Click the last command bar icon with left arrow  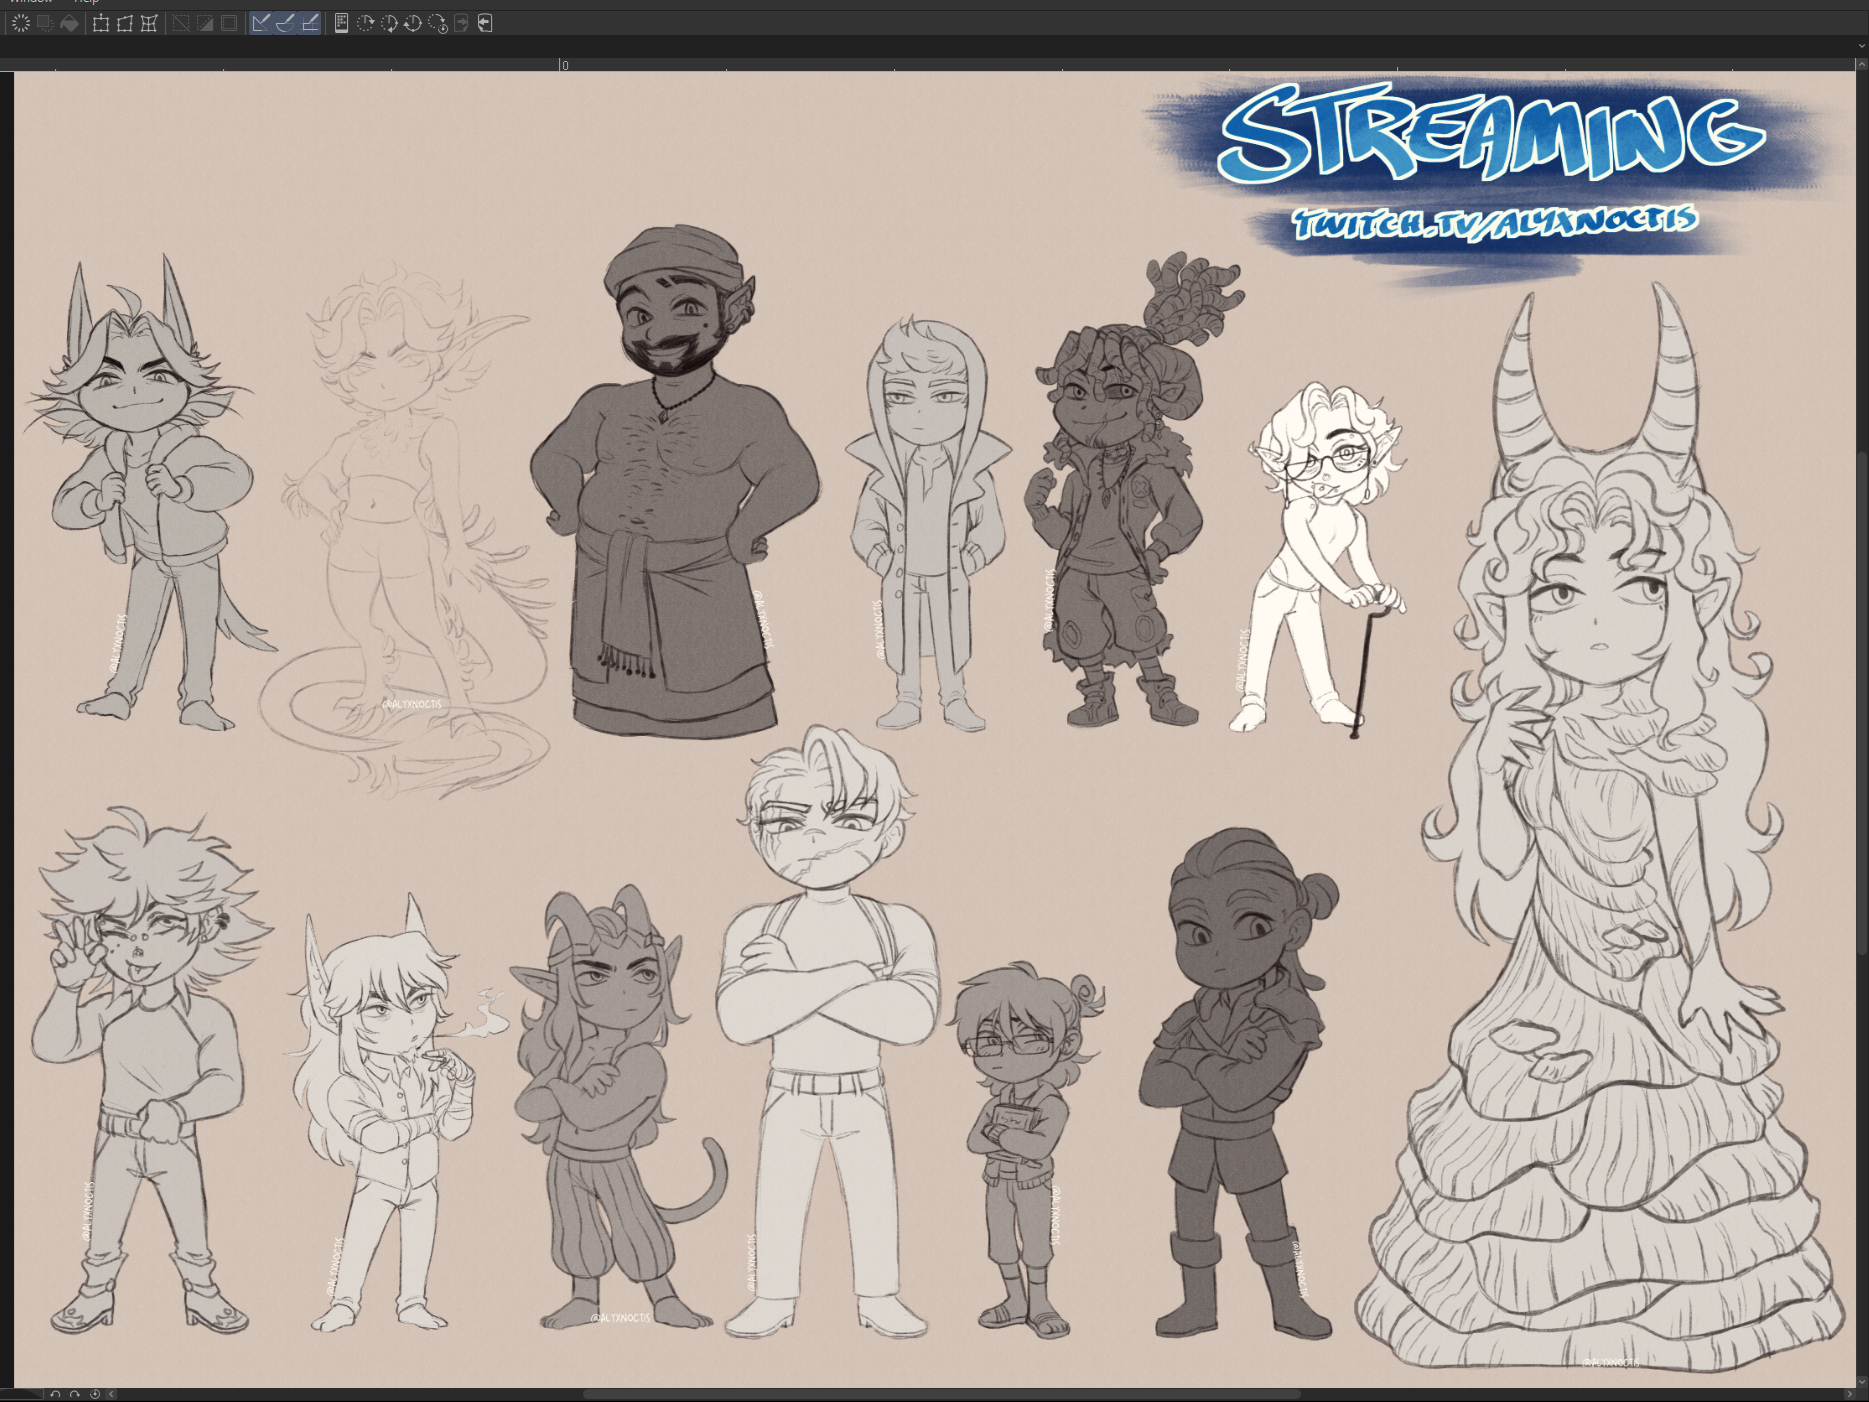pyautogui.click(x=485, y=23)
